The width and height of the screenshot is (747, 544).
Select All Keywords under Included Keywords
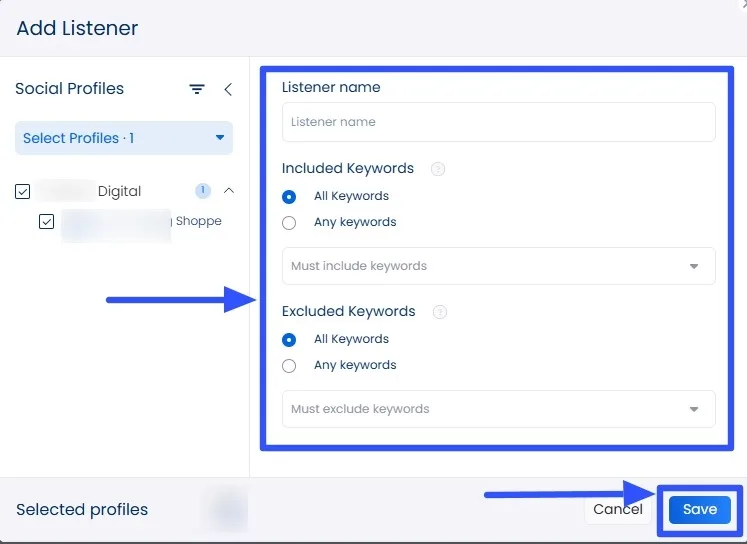tap(289, 196)
